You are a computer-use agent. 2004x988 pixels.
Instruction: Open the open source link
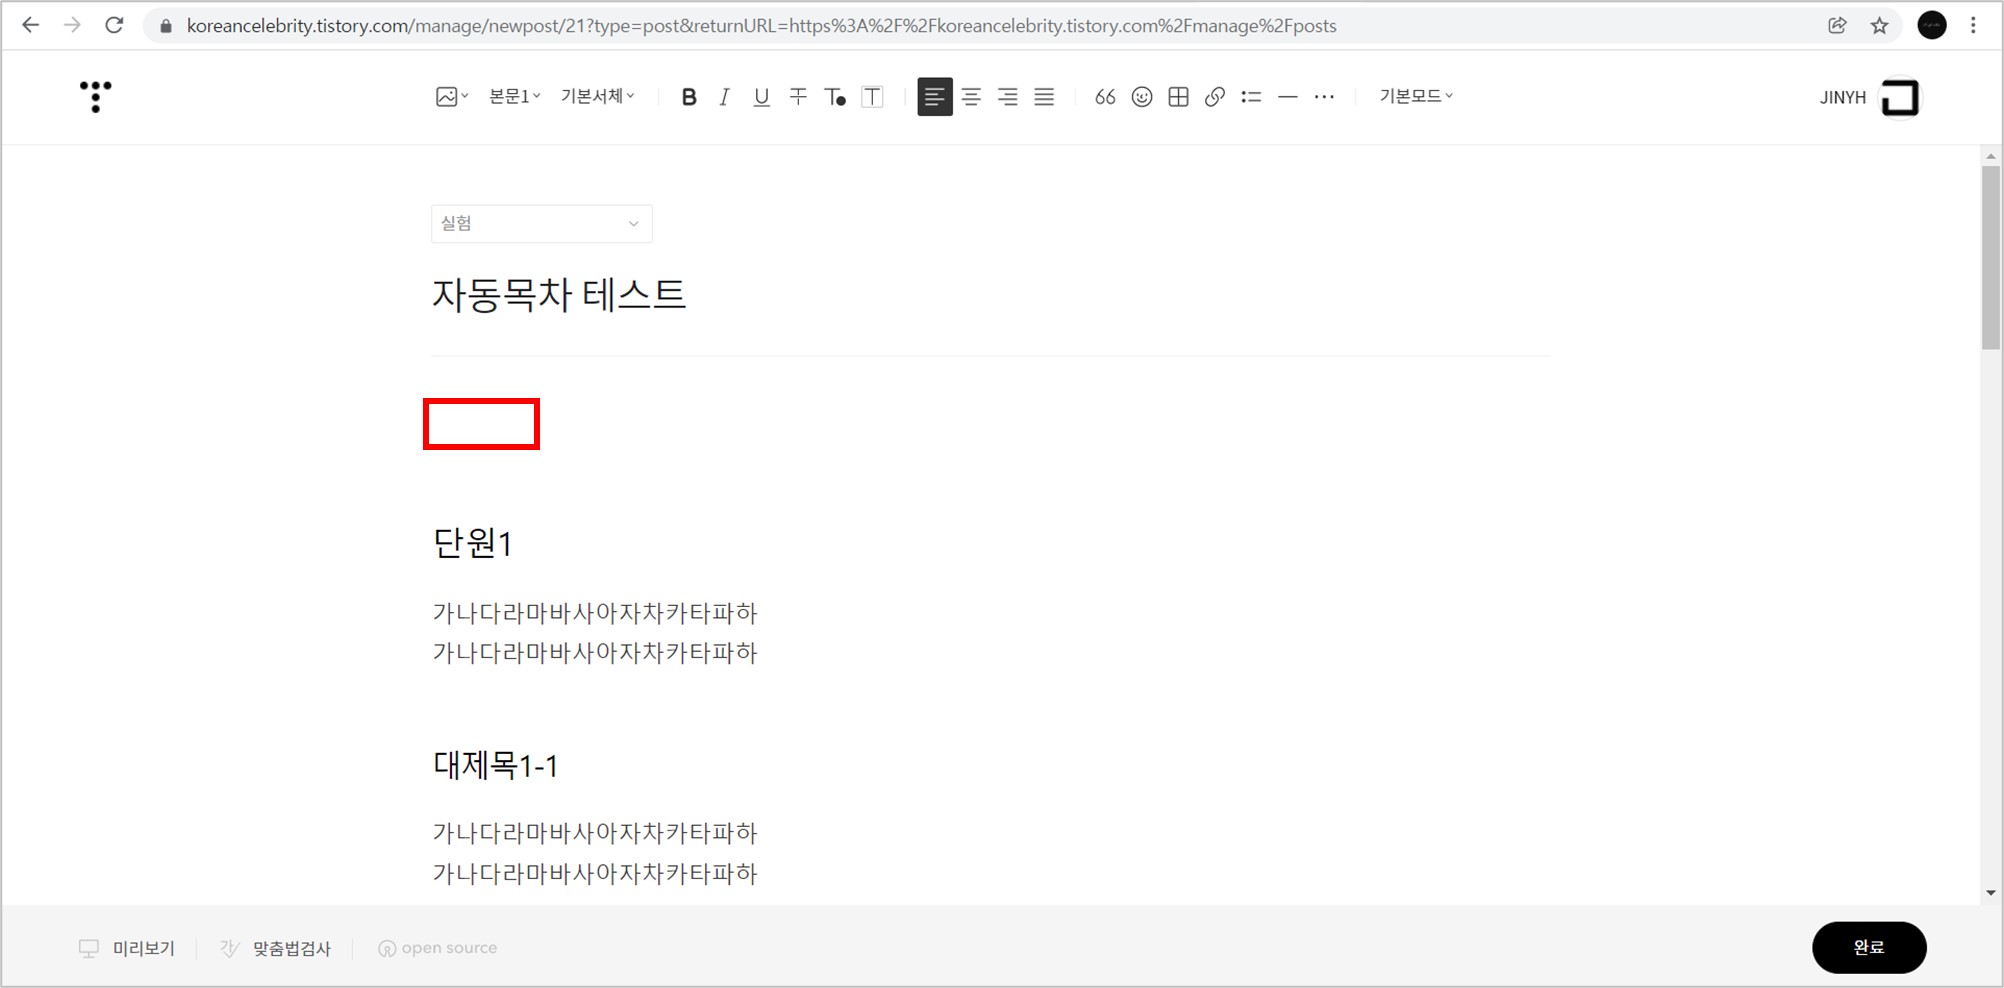(x=437, y=948)
